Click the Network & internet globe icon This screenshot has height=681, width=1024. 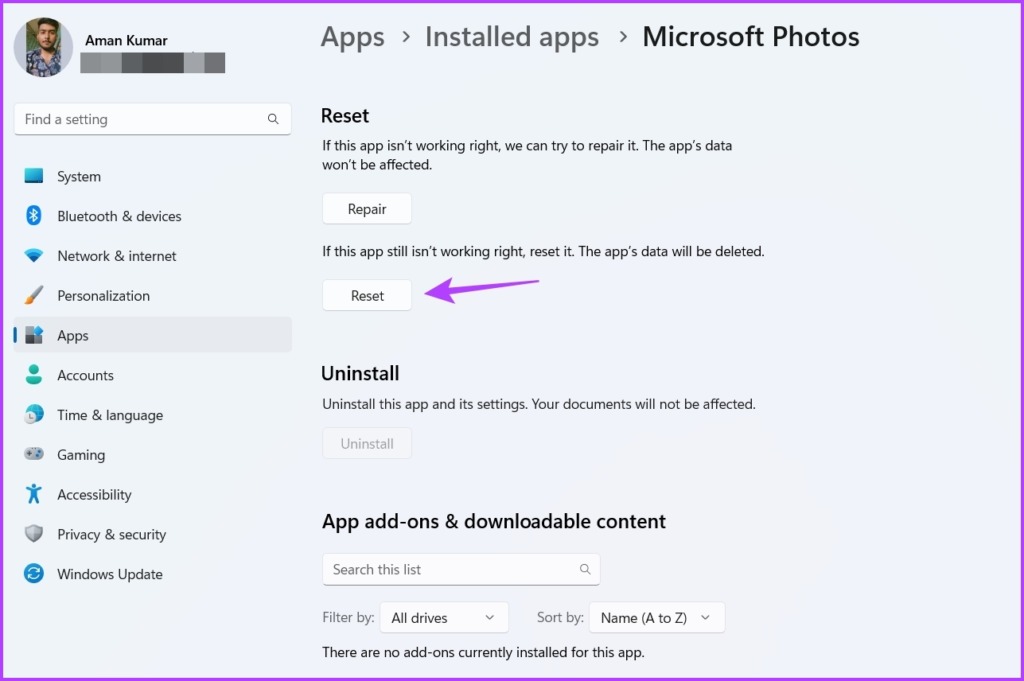[34, 256]
